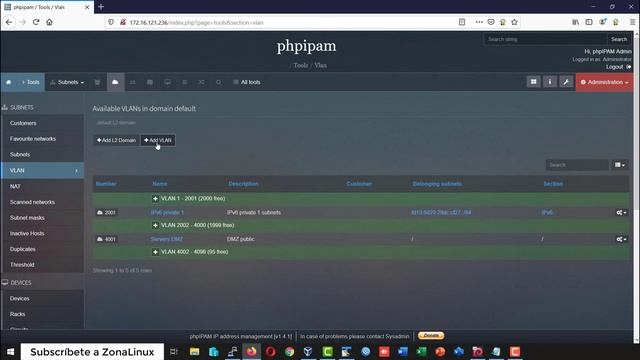Sort table by Number column header
The width and height of the screenshot is (640, 360).
pyautogui.click(x=106, y=184)
